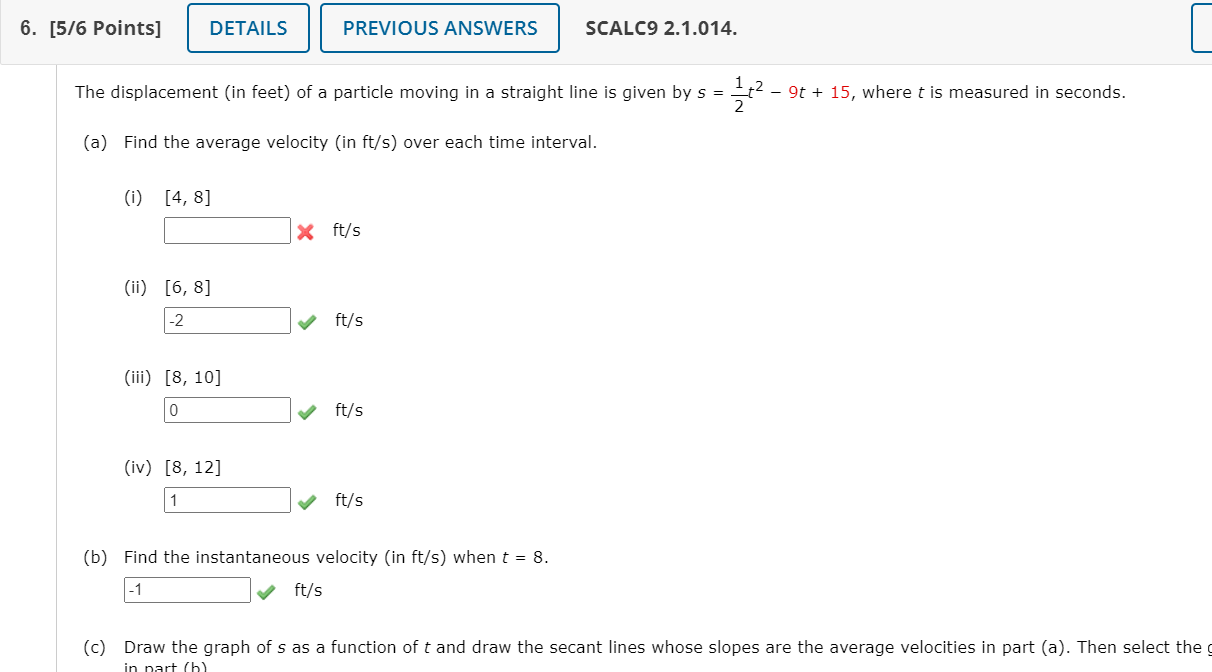This screenshot has width=1212, height=672.
Task: Open the DETAILS panel
Action: pos(247,28)
